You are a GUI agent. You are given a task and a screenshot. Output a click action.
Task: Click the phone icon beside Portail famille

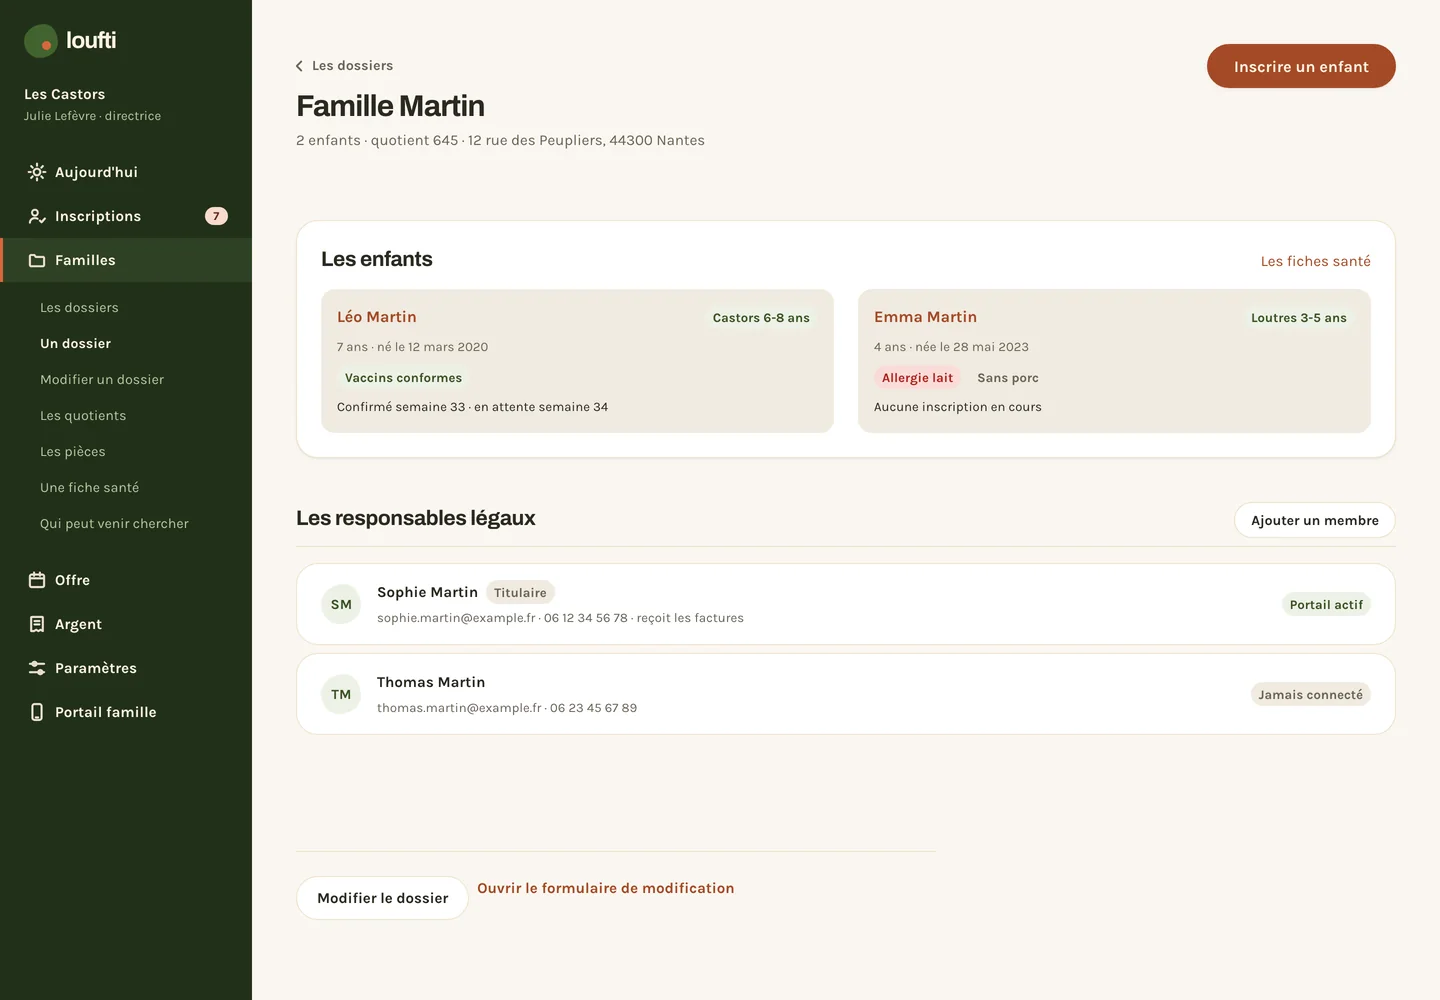37,712
